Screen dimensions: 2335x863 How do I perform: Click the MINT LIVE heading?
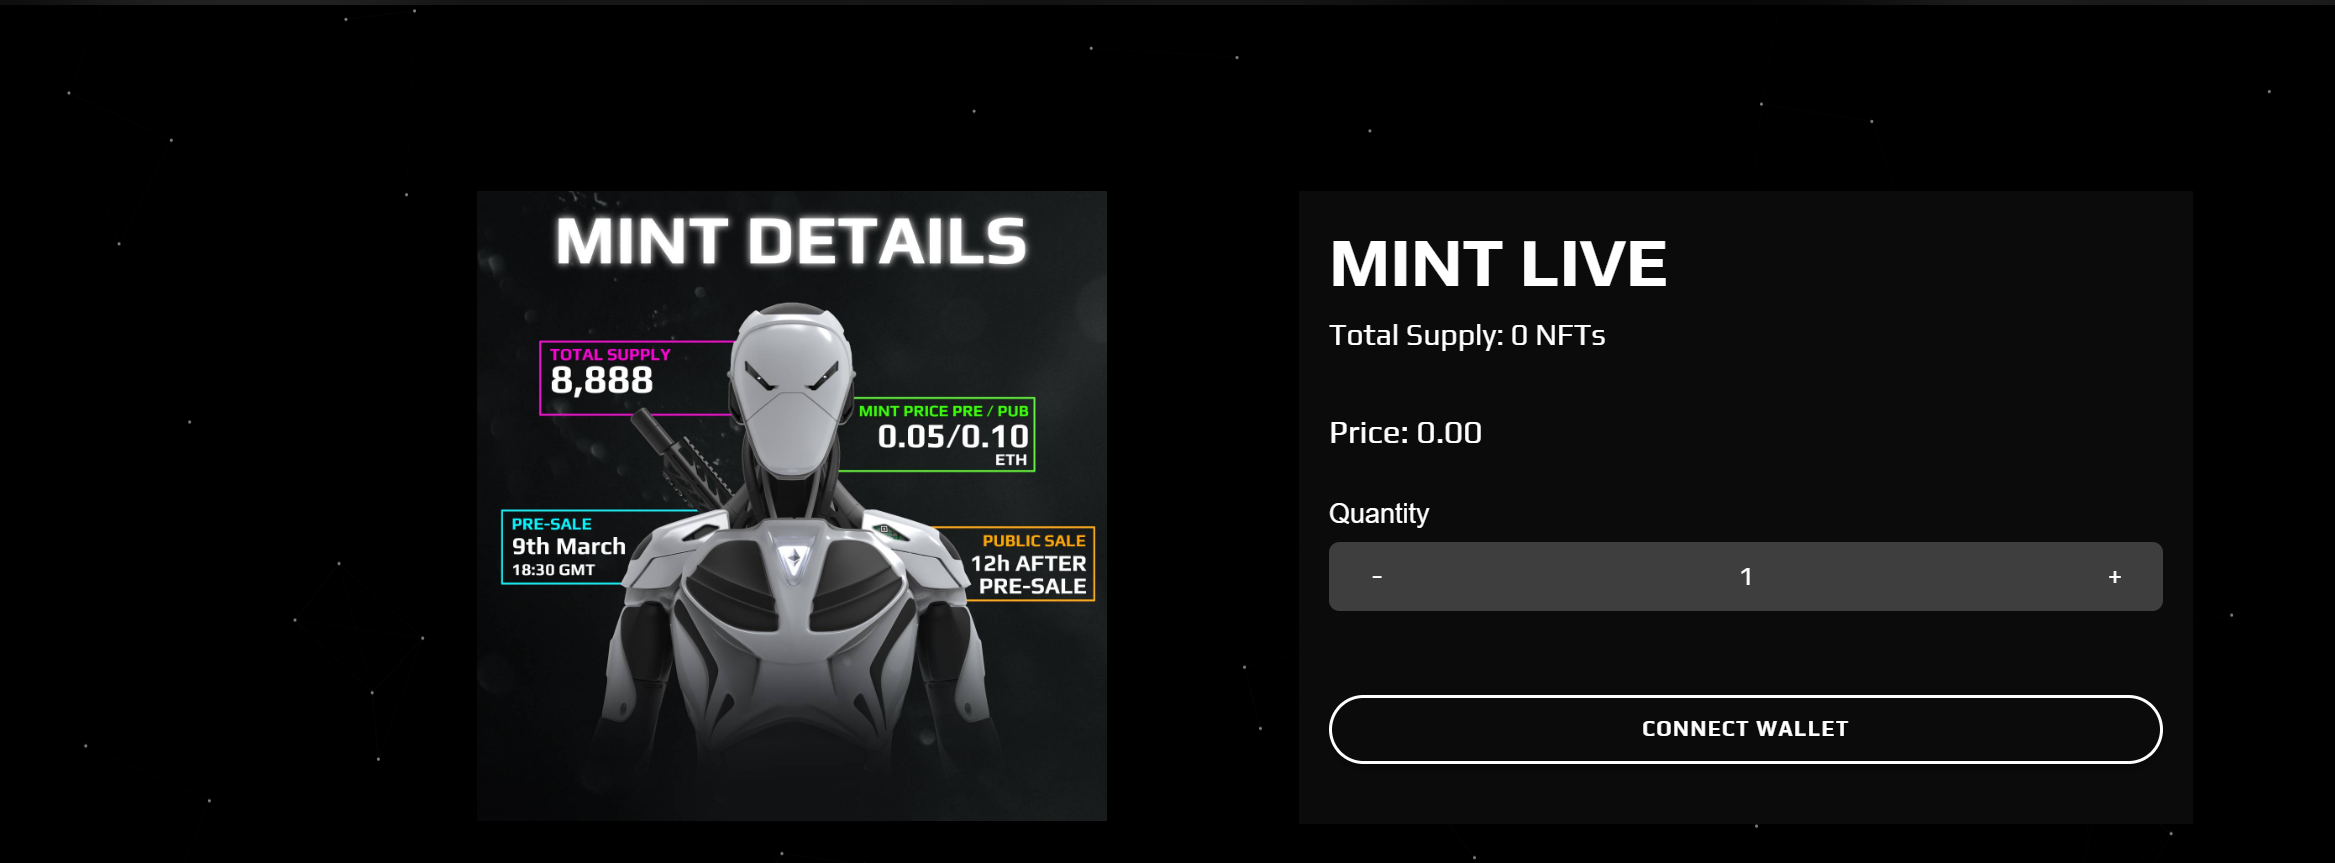coord(1498,264)
